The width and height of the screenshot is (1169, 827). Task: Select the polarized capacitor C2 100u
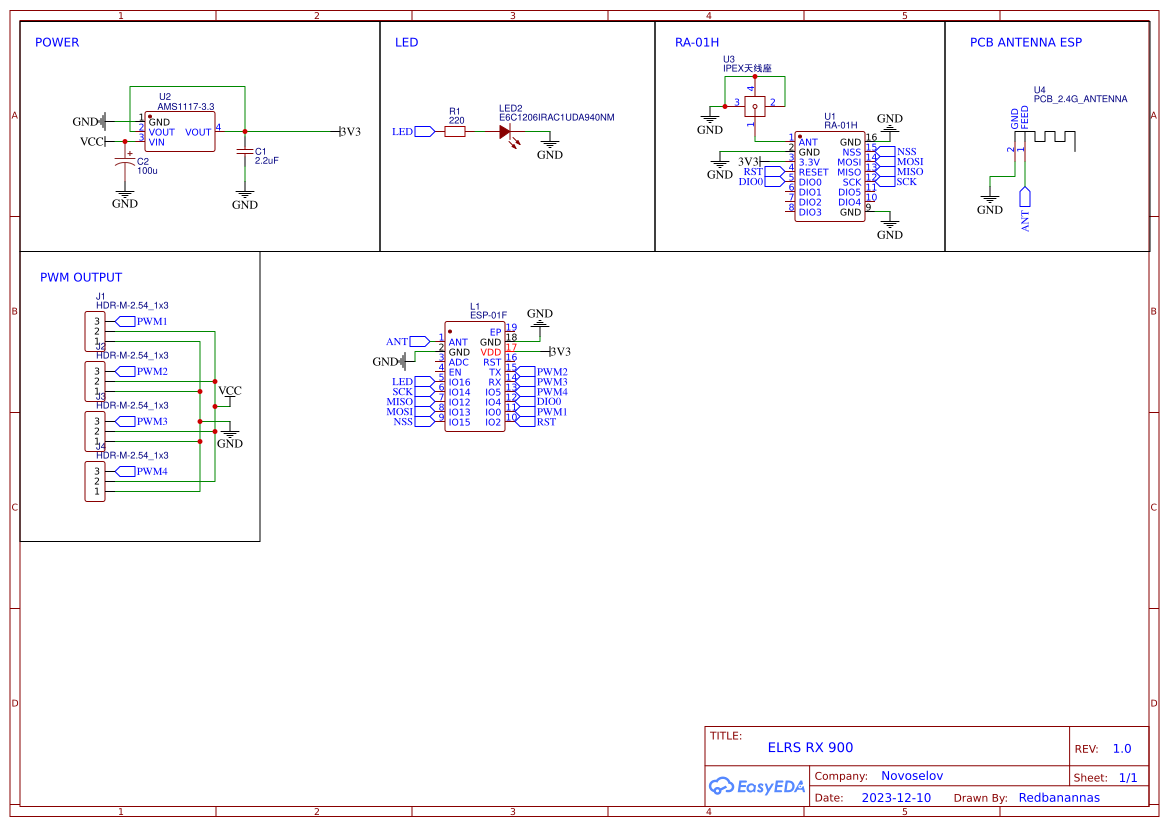click(x=123, y=160)
